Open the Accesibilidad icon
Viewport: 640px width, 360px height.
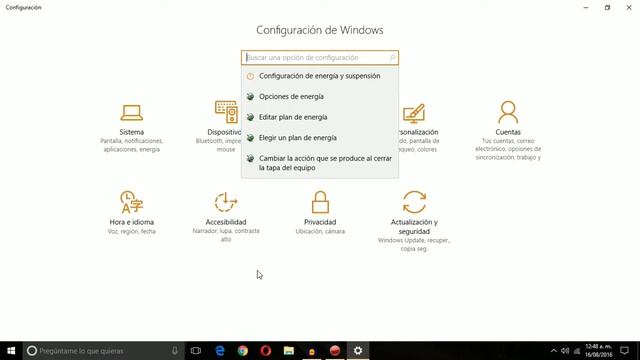(226, 202)
